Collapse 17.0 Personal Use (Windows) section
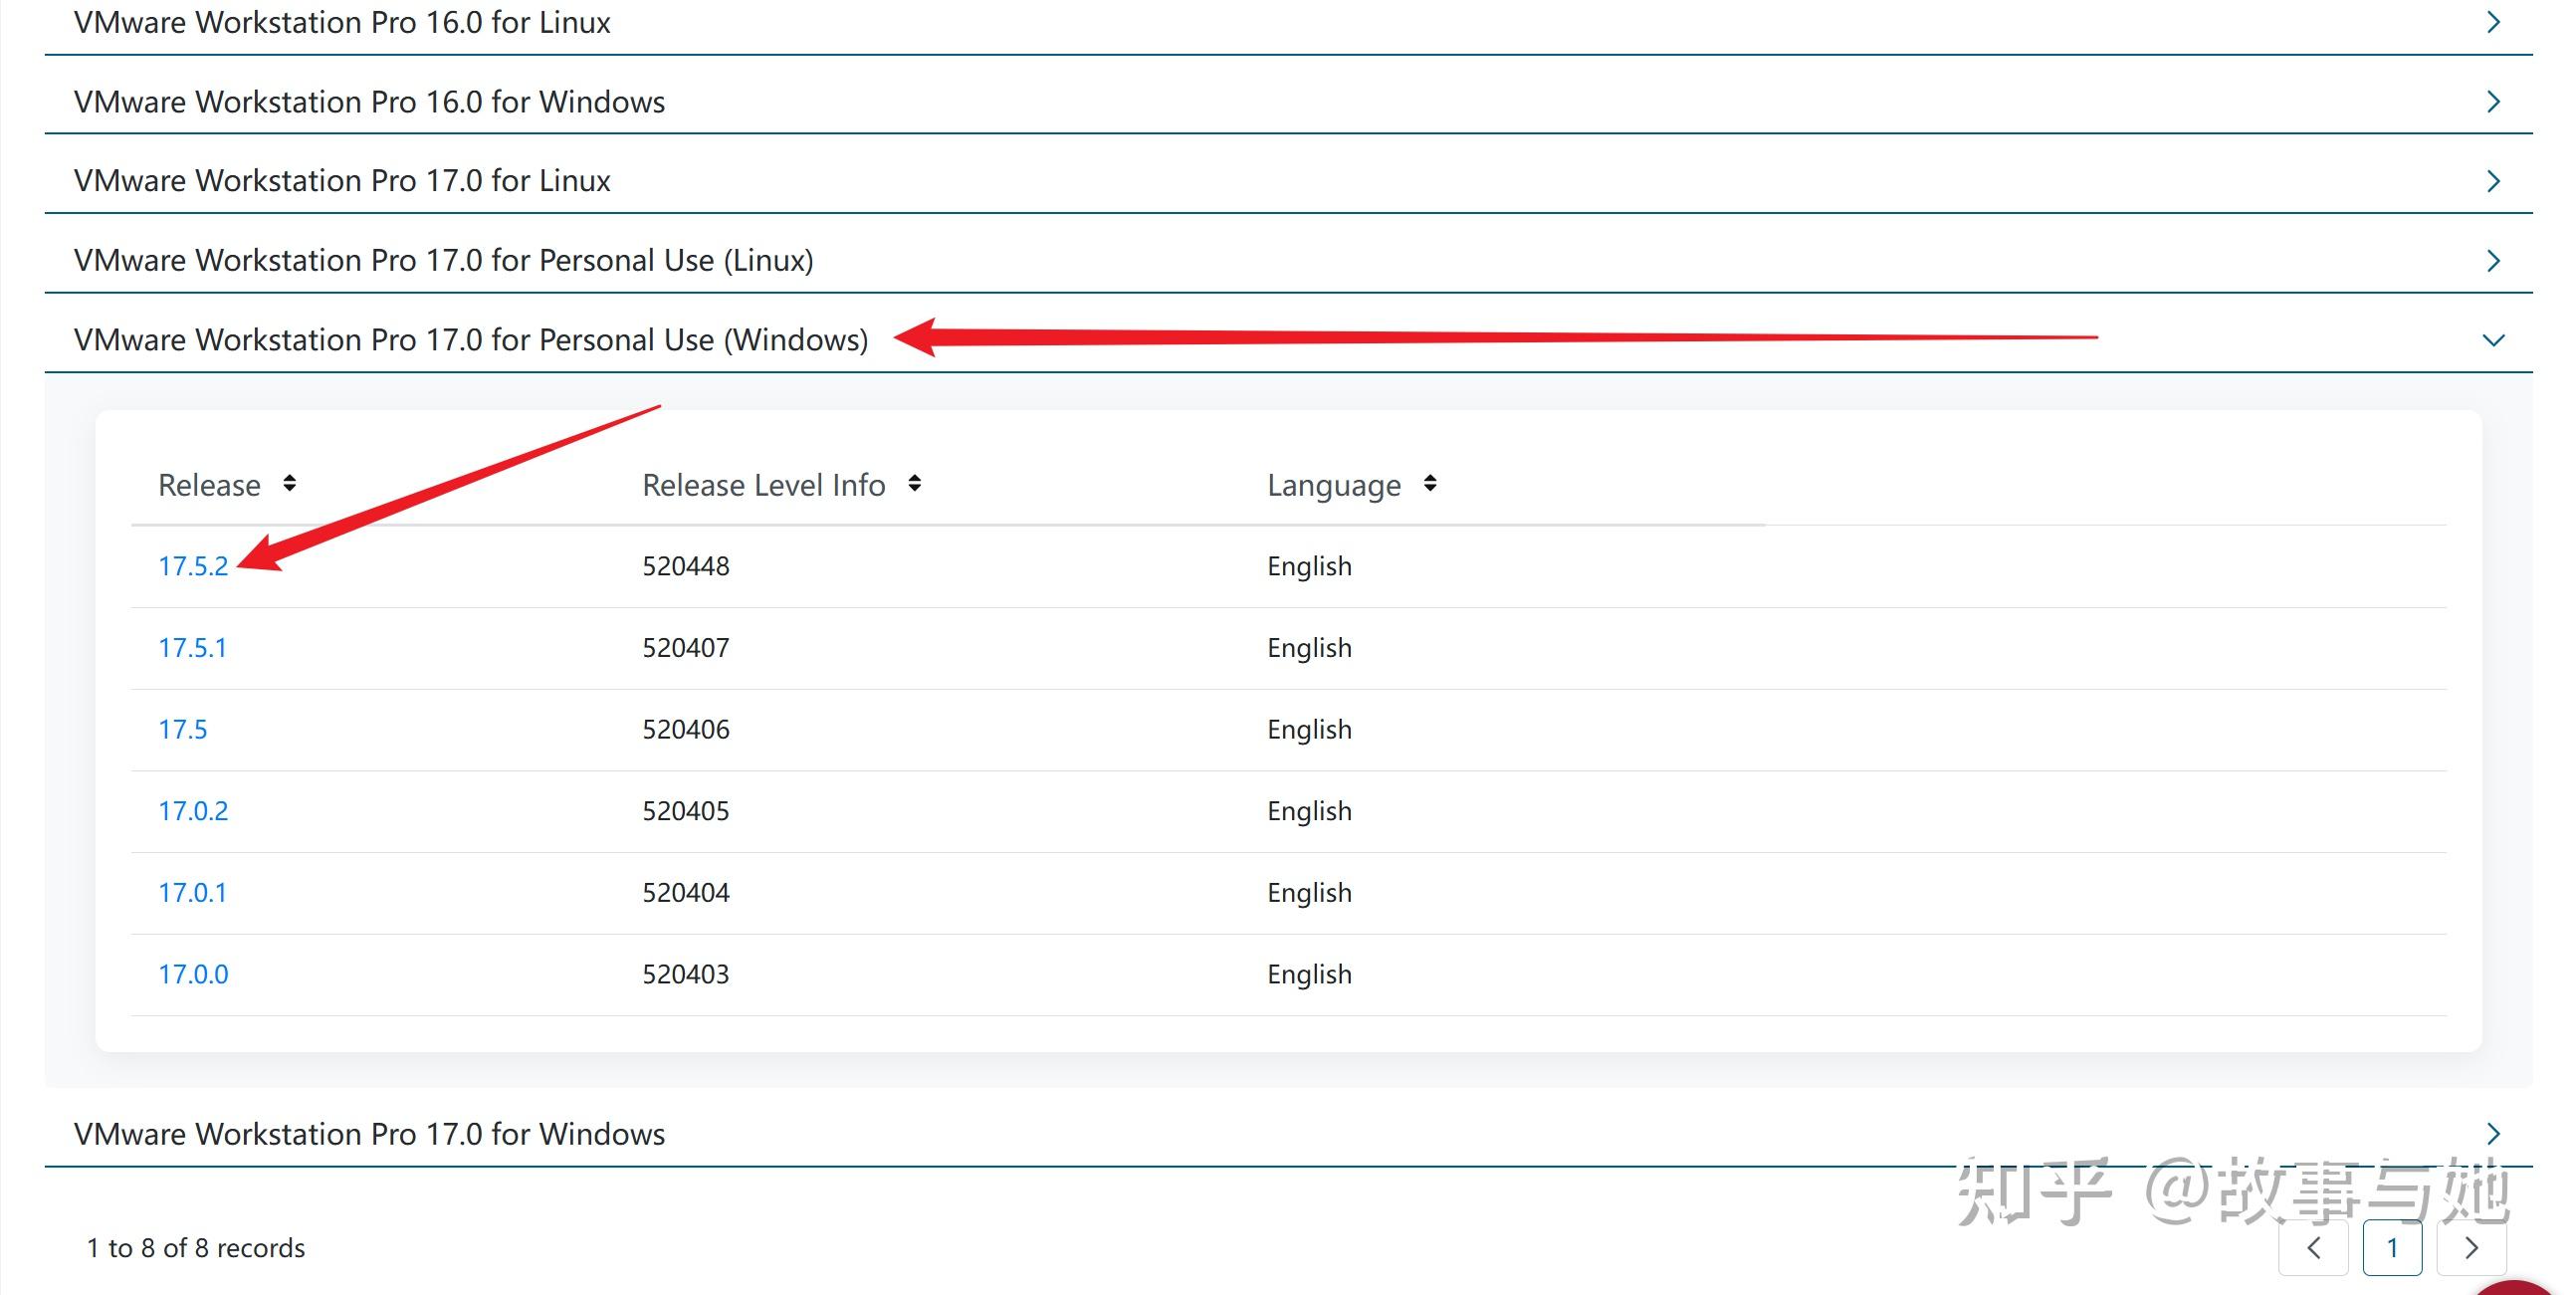 coord(2493,340)
